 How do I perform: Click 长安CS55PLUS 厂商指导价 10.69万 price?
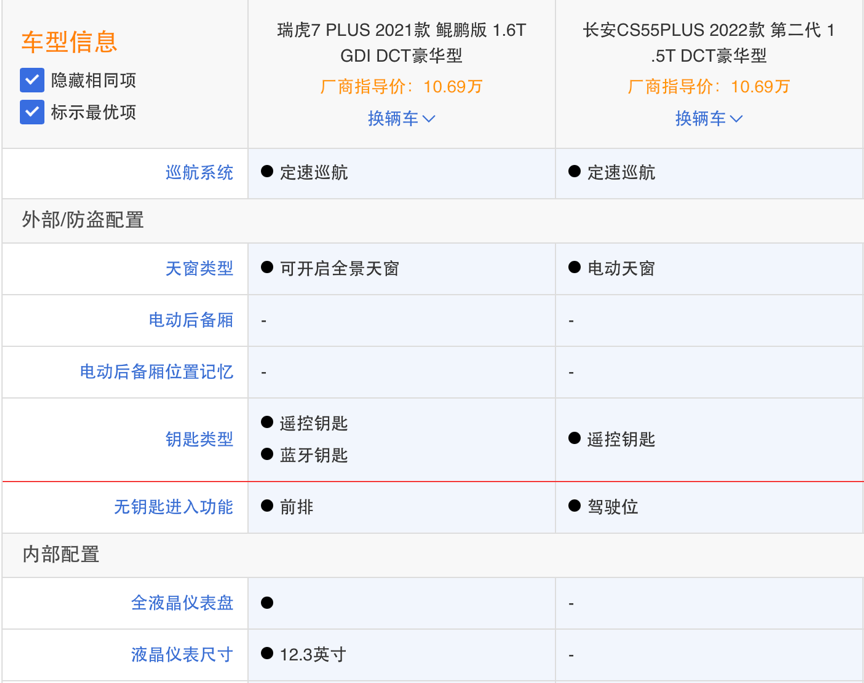(708, 87)
